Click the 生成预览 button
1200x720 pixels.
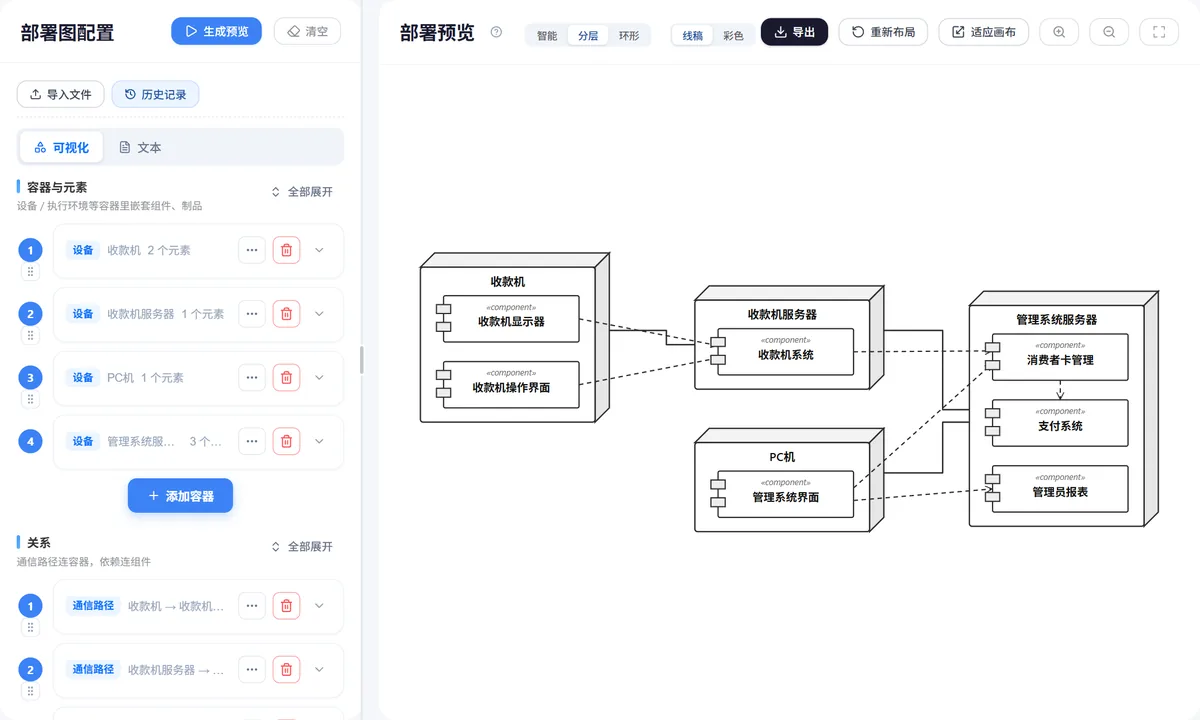click(x=216, y=31)
